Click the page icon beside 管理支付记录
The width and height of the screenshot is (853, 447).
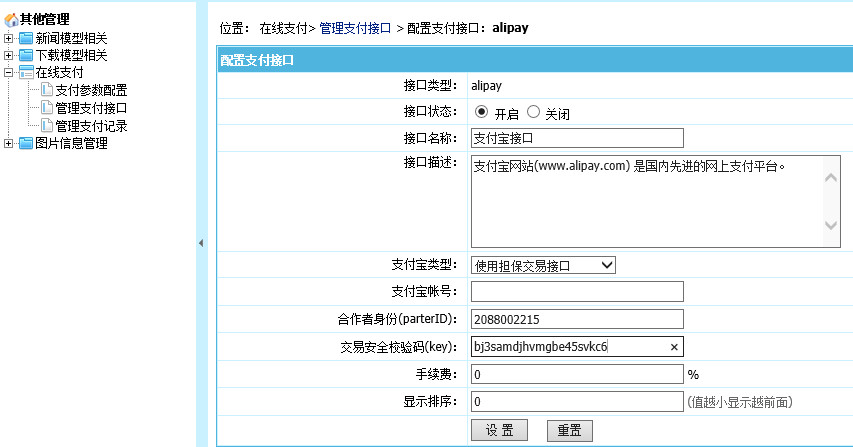pos(47,126)
